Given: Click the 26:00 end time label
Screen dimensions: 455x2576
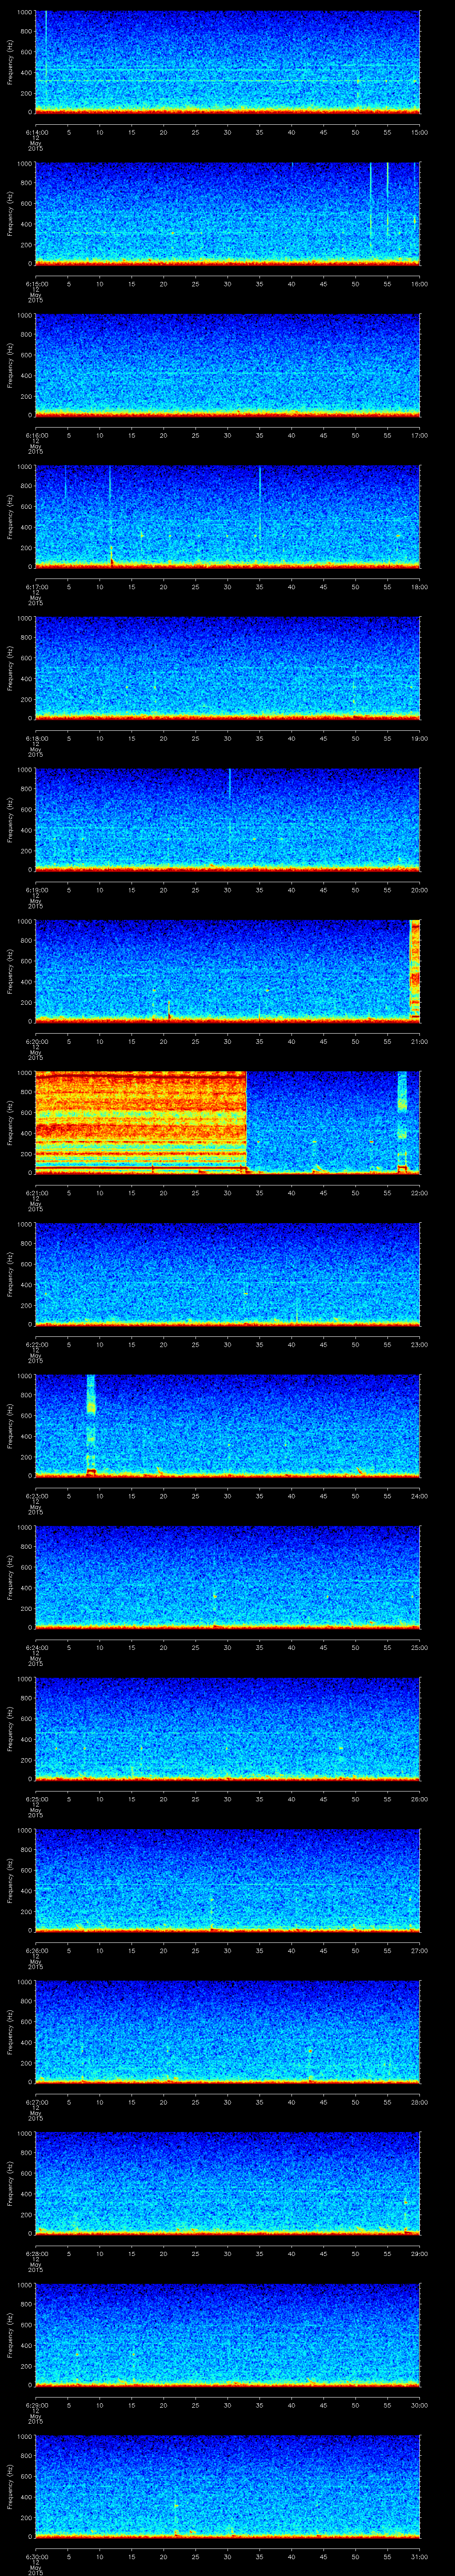Looking at the screenshot, I should tap(420, 1799).
